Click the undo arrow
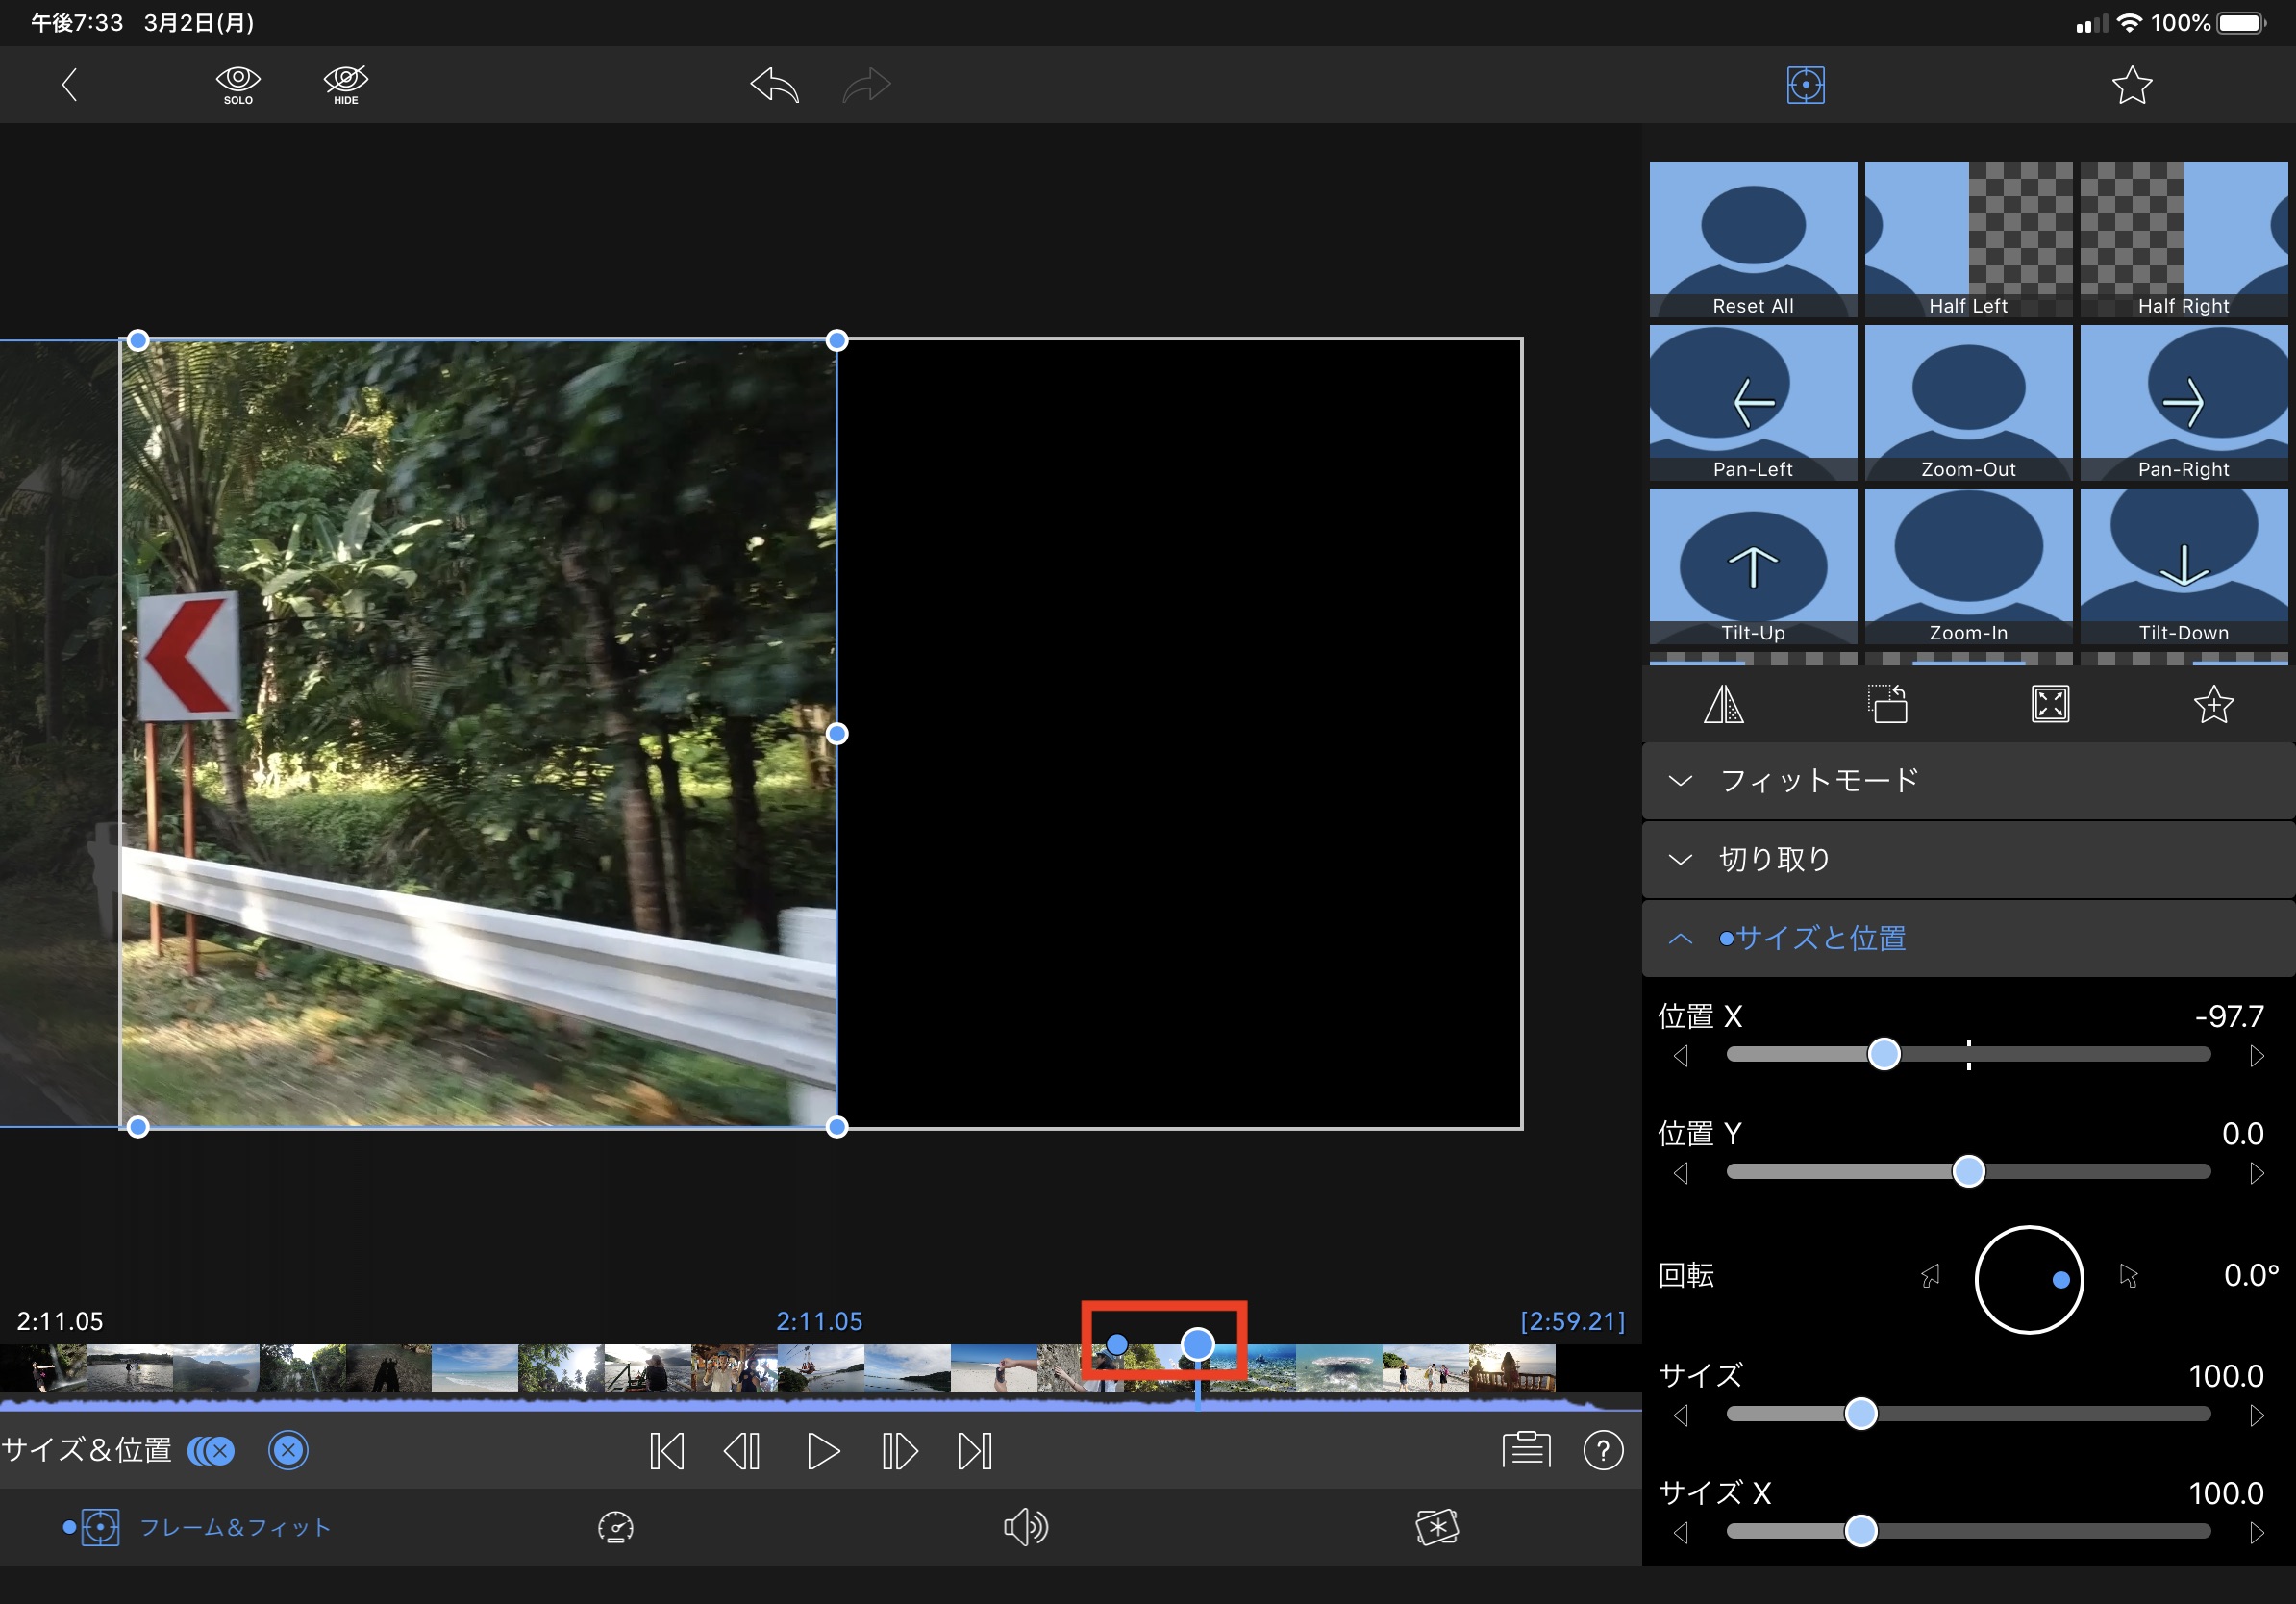 pos(775,85)
